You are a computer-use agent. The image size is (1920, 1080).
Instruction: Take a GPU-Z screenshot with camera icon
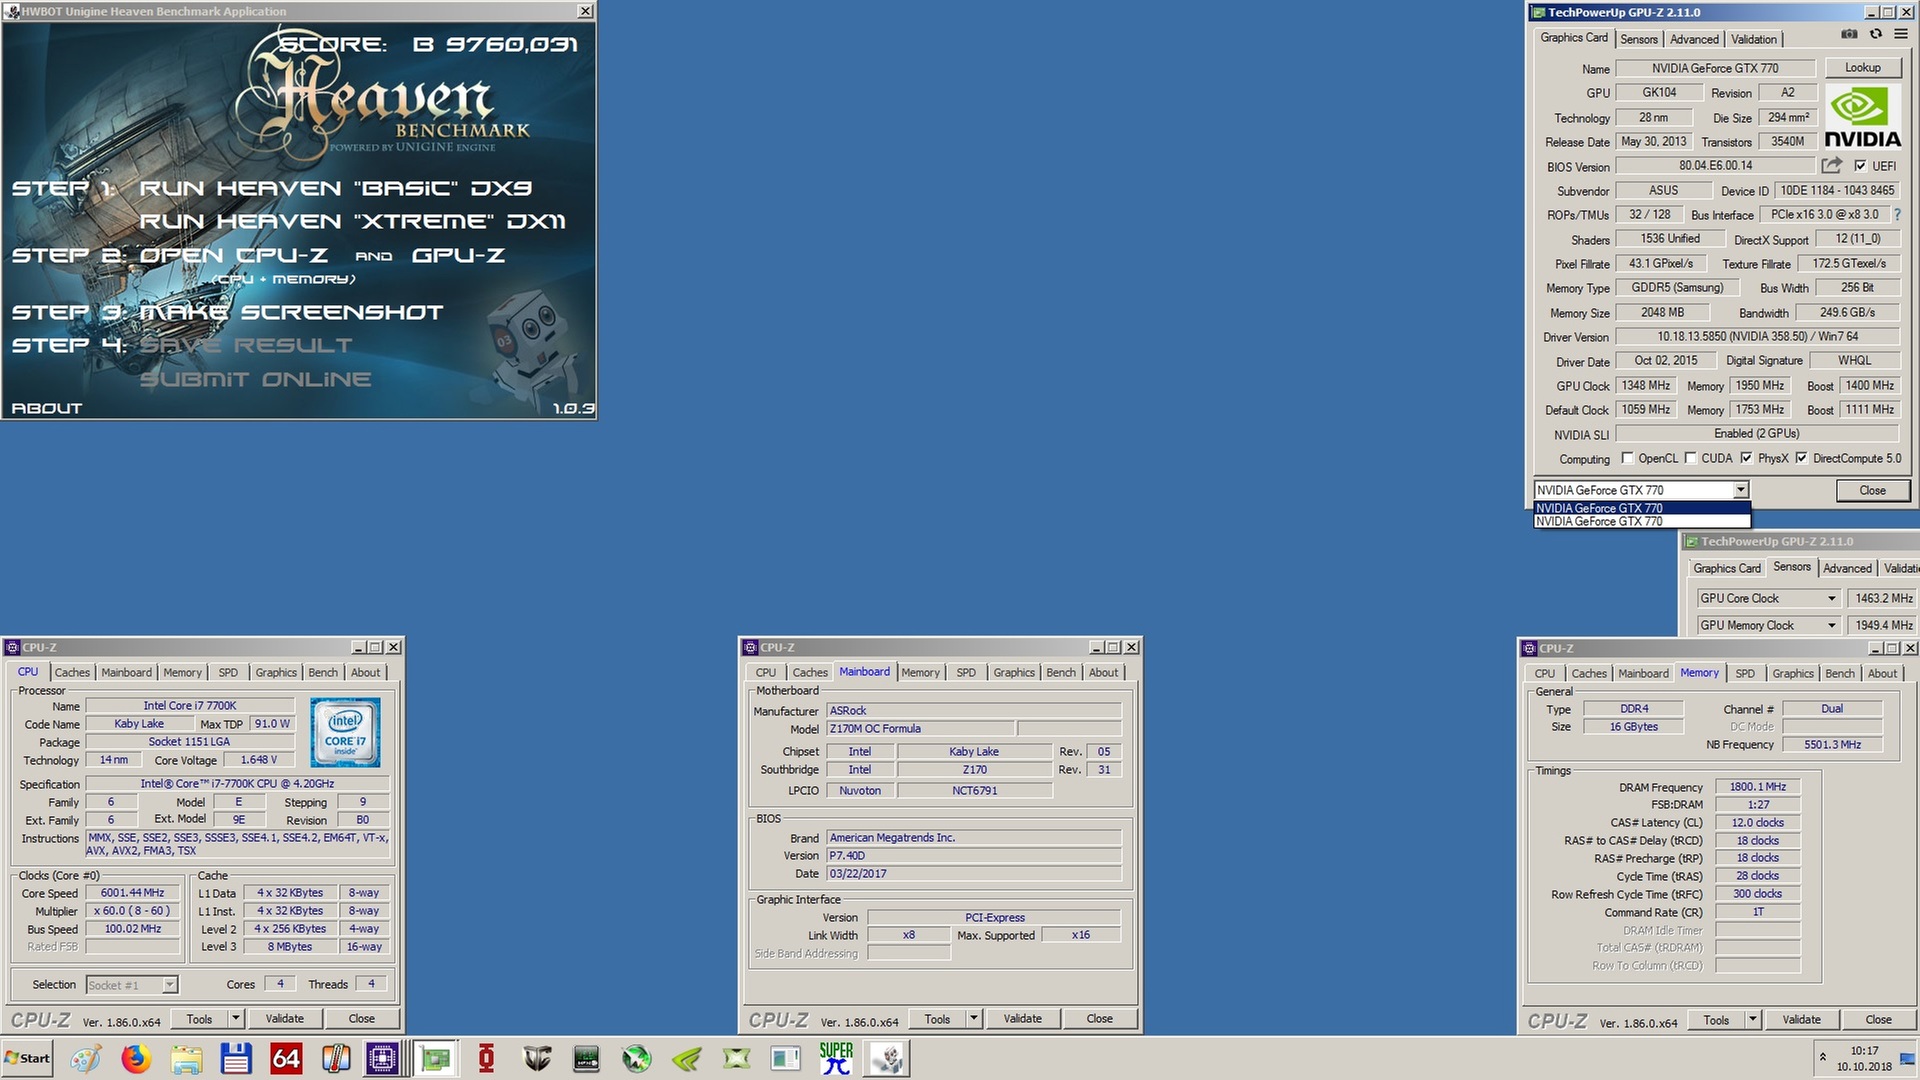coord(1850,35)
